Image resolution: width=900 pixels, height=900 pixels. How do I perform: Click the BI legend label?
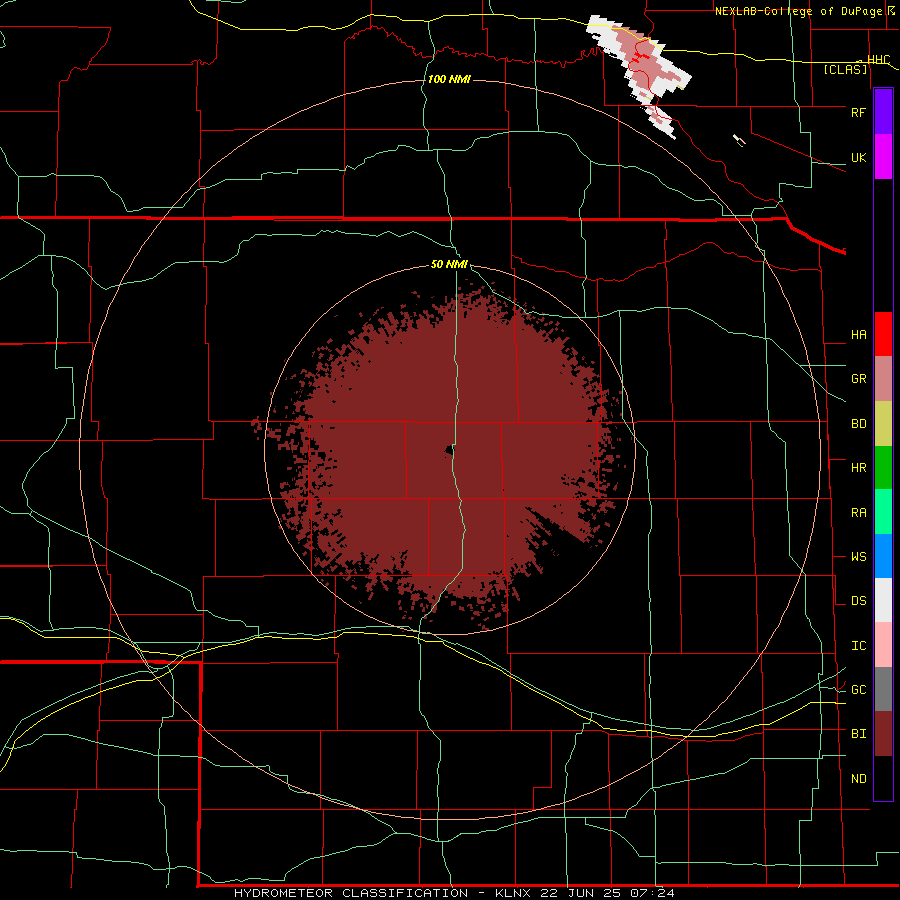pyautogui.click(x=858, y=734)
